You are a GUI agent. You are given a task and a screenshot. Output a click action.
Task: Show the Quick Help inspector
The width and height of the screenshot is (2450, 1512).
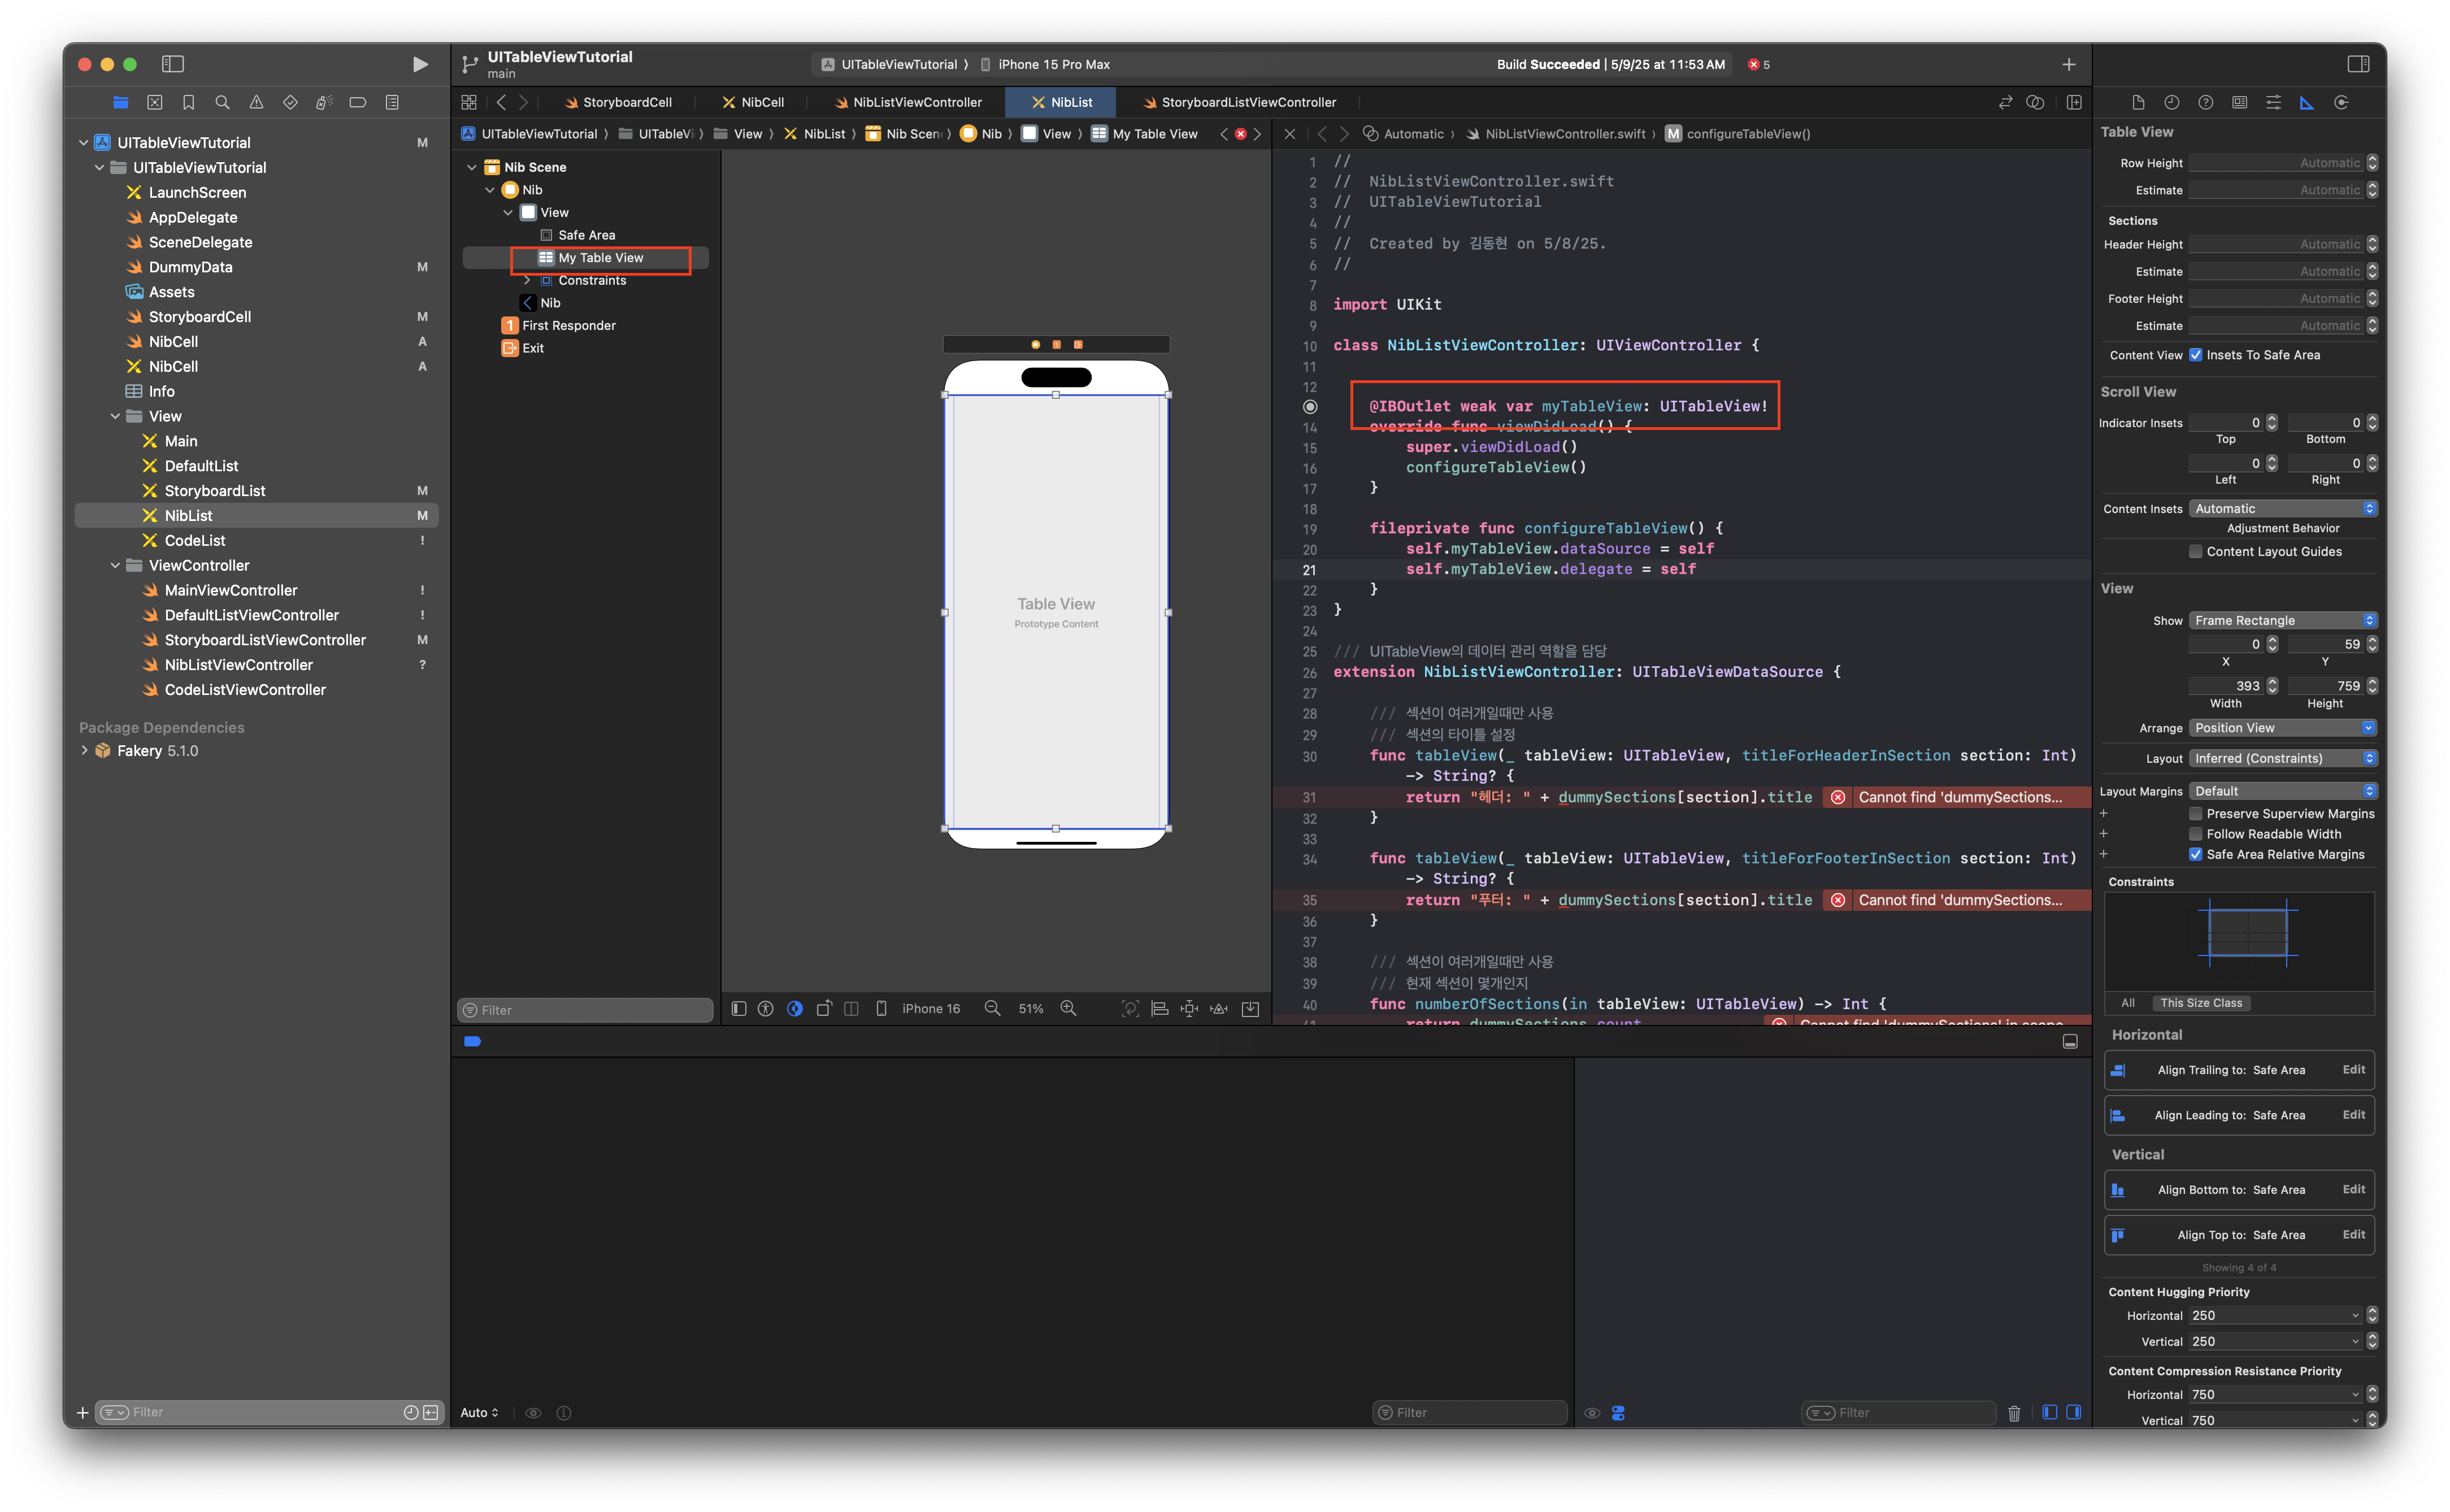(2206, 102)
